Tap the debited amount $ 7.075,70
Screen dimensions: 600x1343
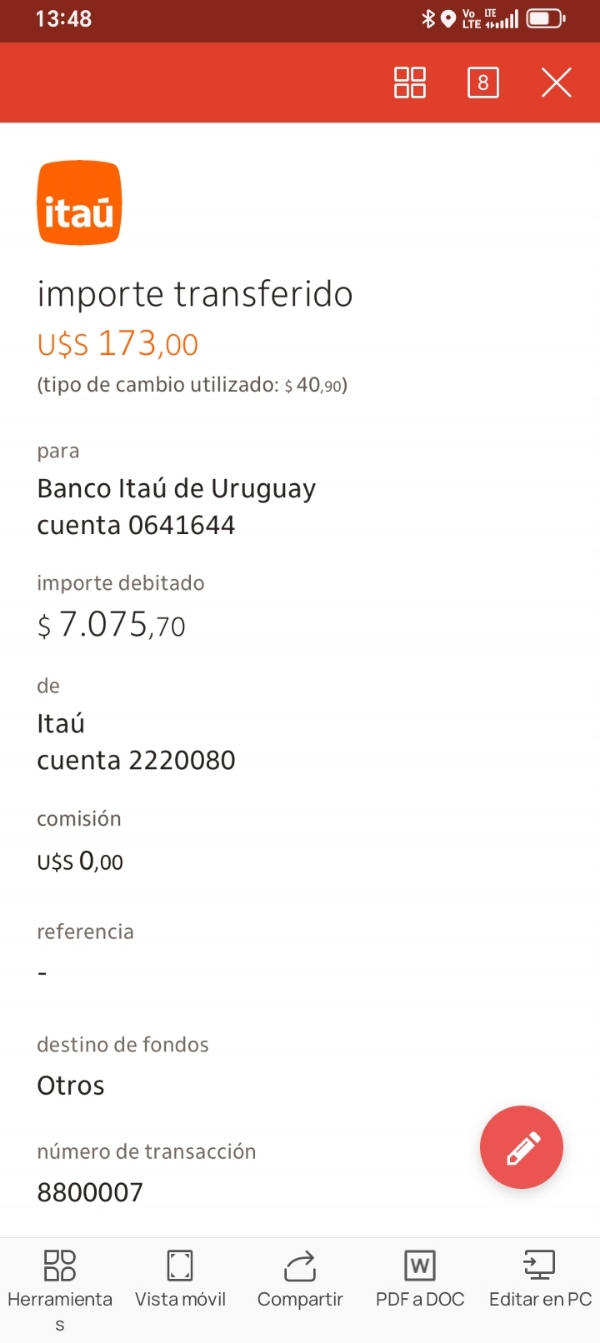(111, 625)
